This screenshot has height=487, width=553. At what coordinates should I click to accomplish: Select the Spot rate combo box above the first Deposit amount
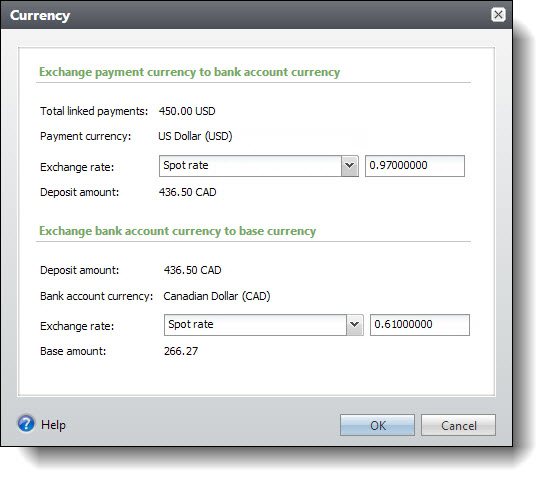pos(259,166)
